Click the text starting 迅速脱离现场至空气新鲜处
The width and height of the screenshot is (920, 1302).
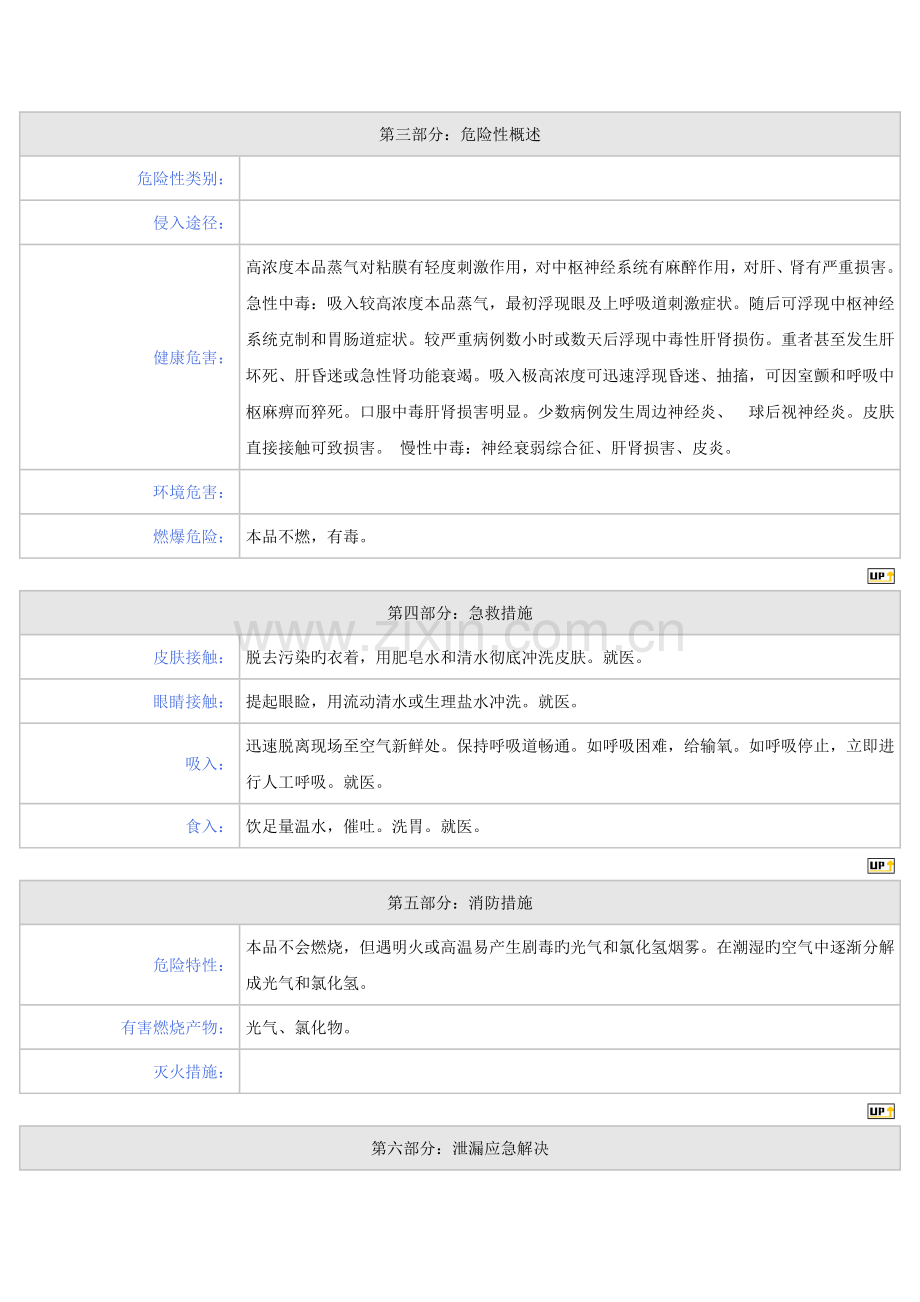click(x=570, y=764)
